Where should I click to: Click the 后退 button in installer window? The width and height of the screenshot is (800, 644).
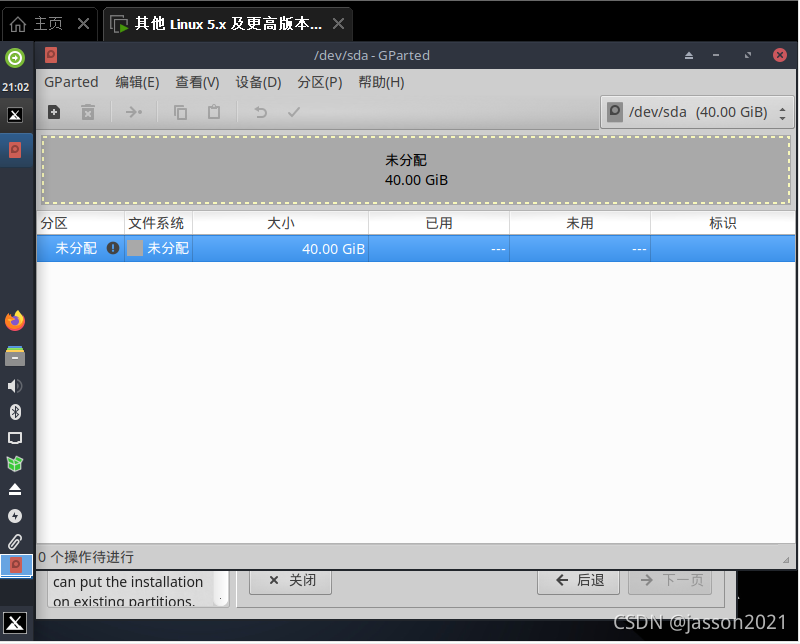coord(579,581)
